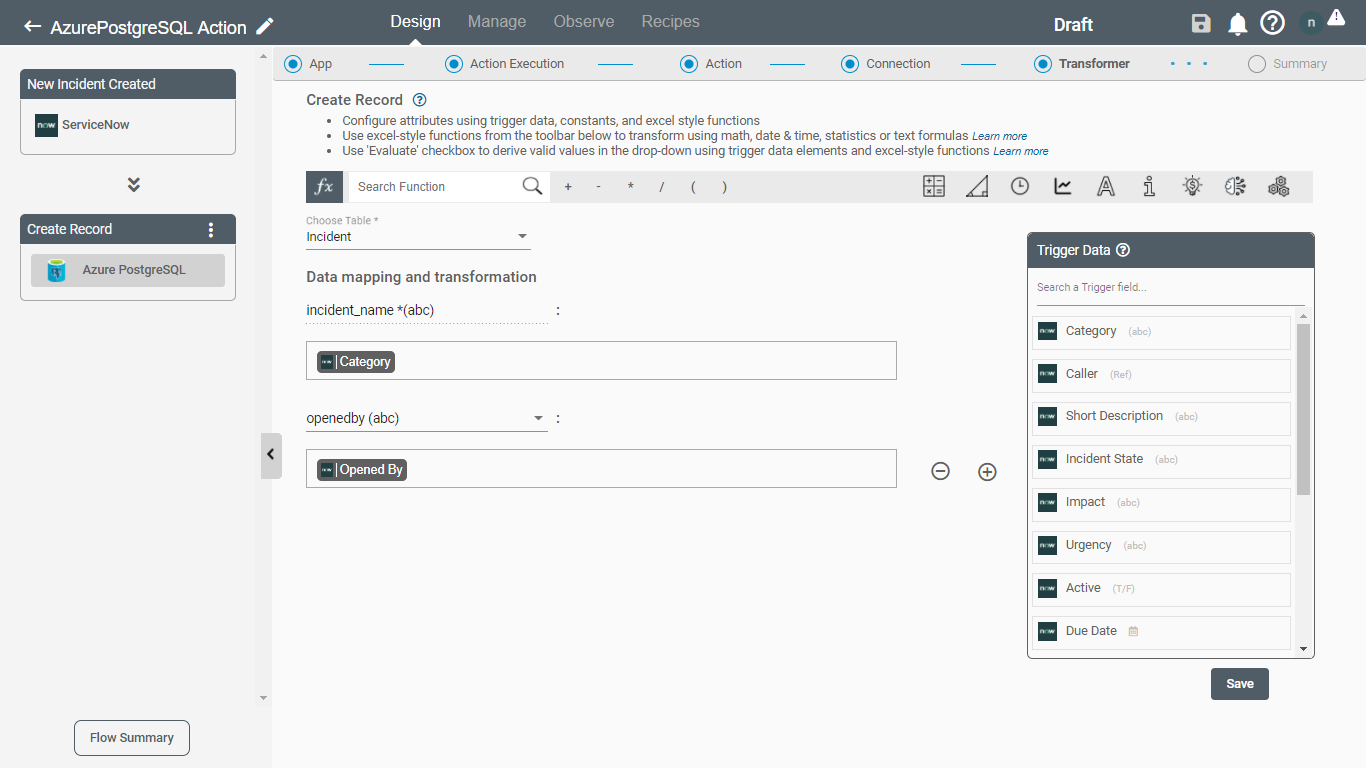Click the openedby value field containing Opened By

click(x=601, y=469)
